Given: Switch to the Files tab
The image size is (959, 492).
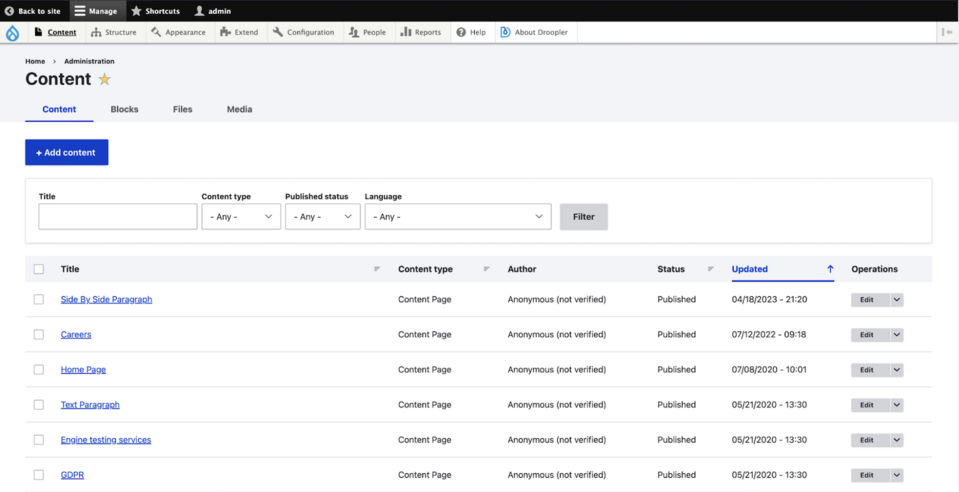Looking at the screenshot, I should 182,110.
